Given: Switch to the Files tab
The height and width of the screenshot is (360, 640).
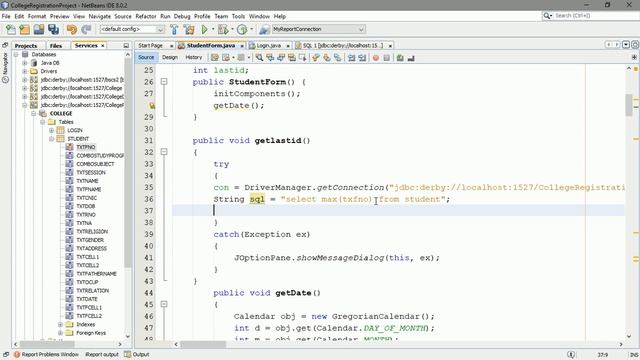Looking at the screenshot, I should (x=56, y=46).
